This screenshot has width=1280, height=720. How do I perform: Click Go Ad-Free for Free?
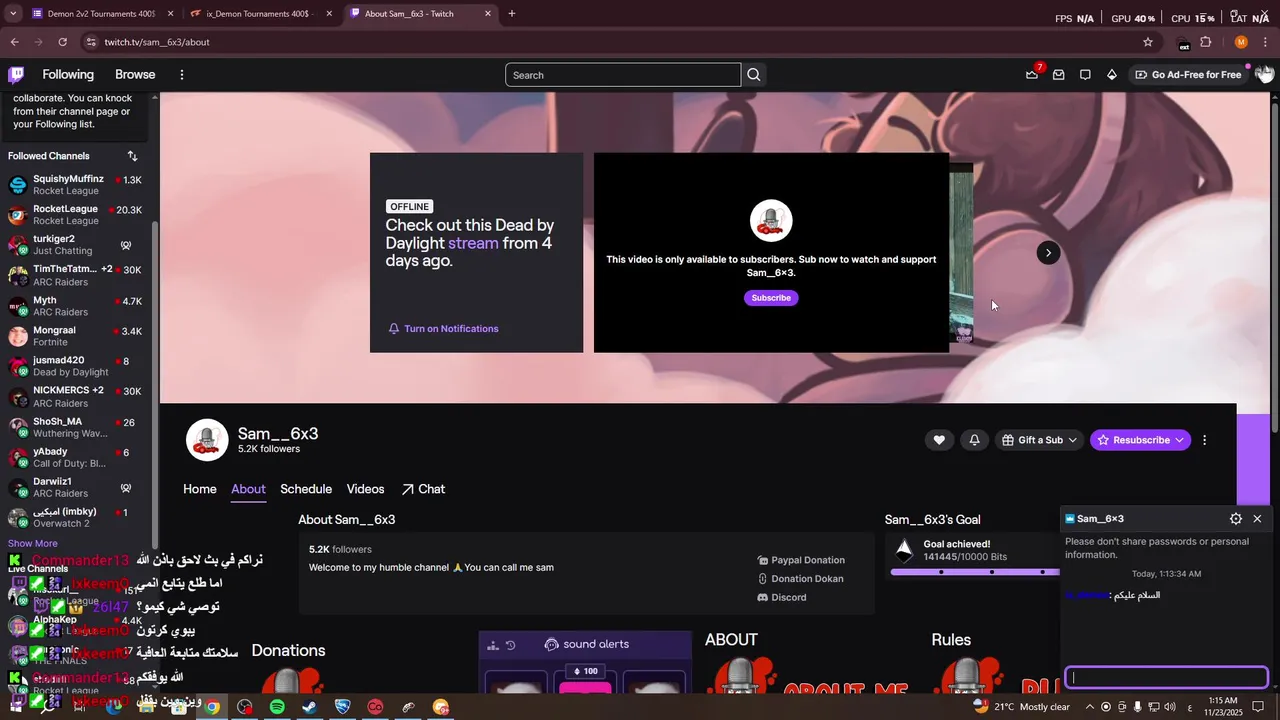tap(1188, 75)
